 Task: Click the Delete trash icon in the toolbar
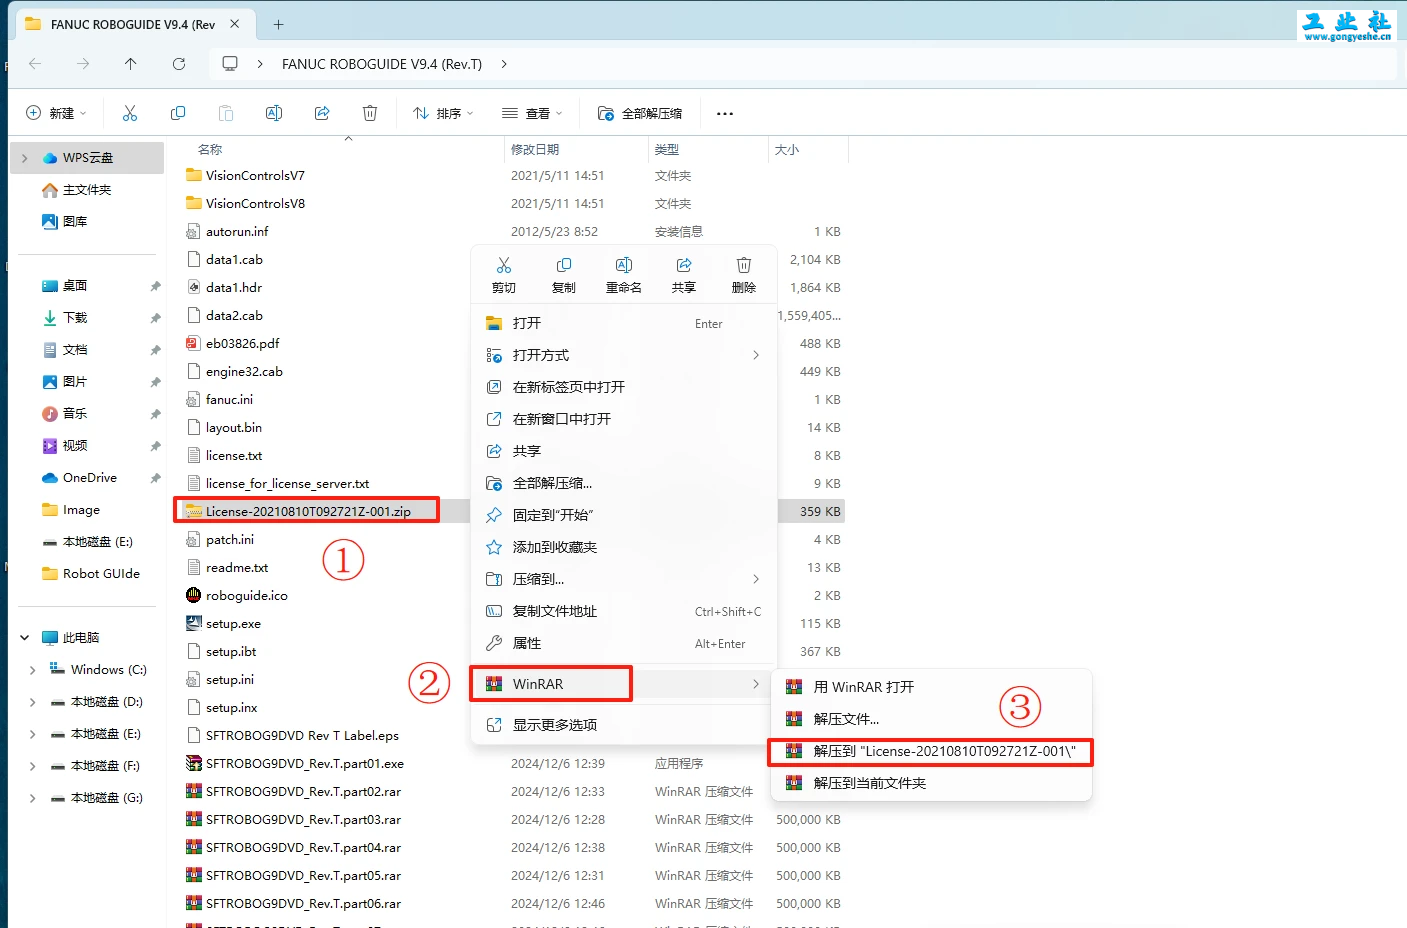(x=370, y=113)
